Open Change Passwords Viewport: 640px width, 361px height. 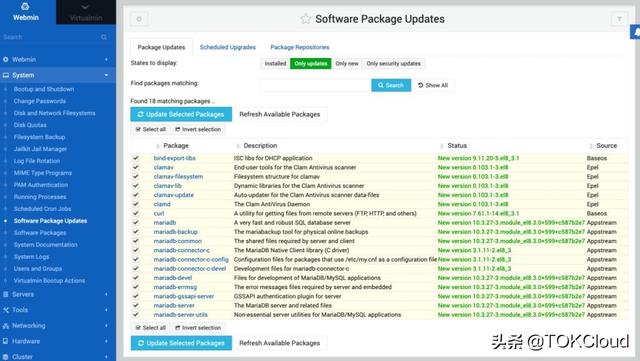40,101
